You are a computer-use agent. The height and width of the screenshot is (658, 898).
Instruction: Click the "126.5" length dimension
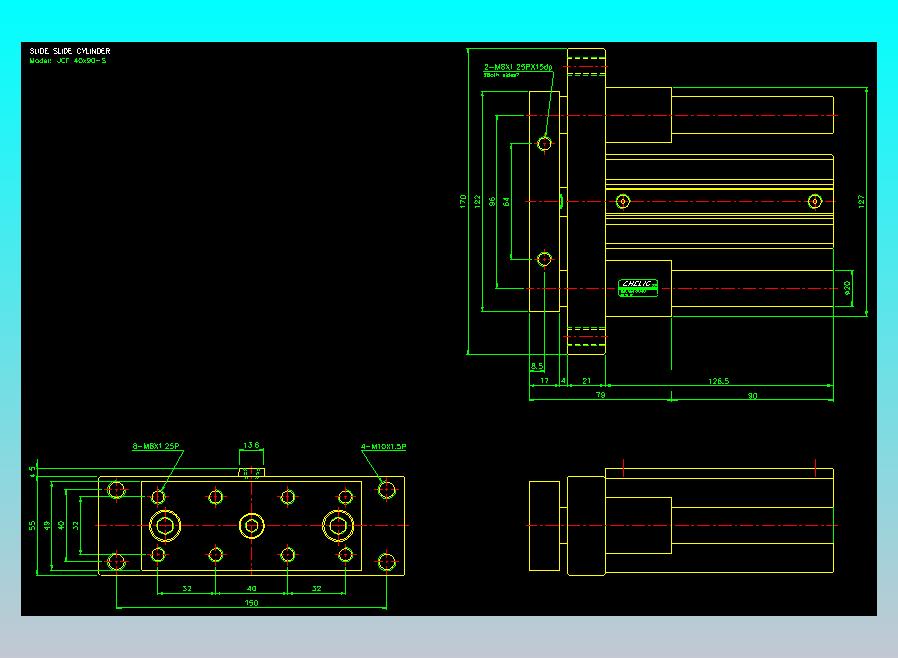click(x=719, y=381)
